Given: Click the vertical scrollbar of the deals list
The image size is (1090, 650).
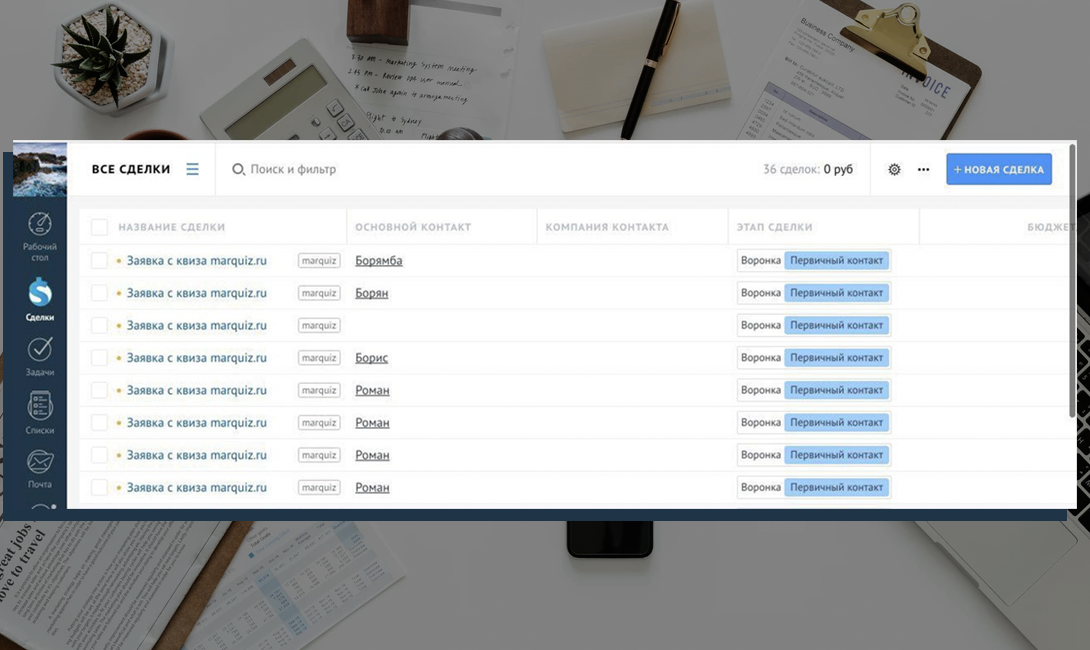Looking at the screenshot, I should point(1072,282).
